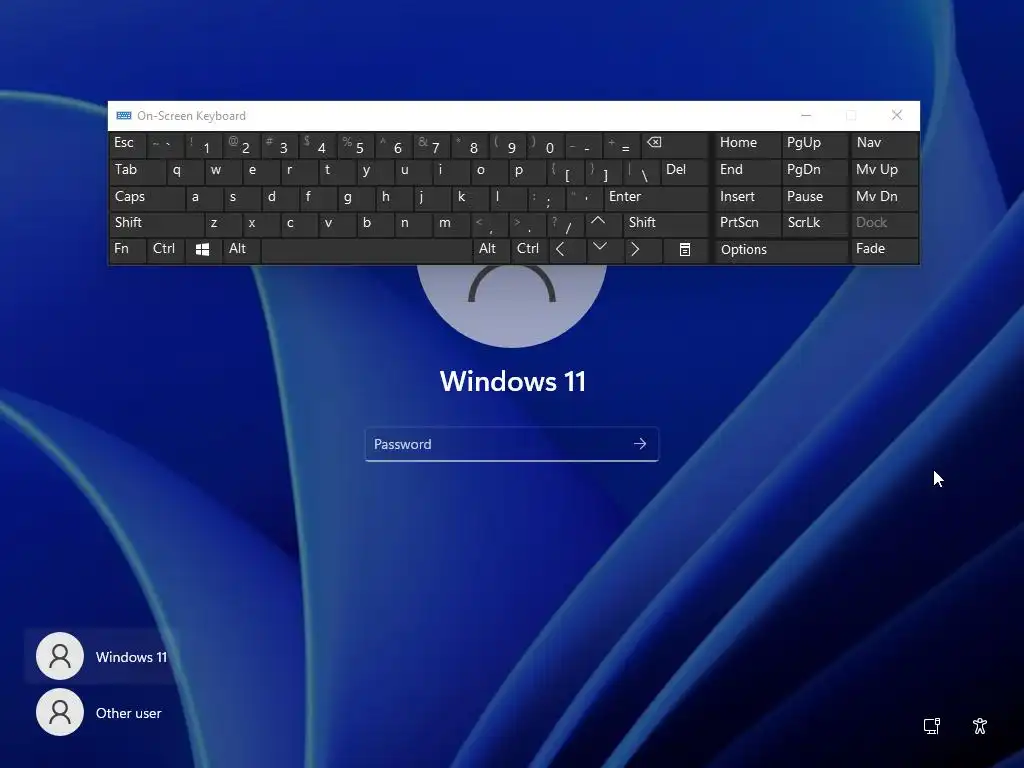Click the backslash key

[x=641, y=171]
